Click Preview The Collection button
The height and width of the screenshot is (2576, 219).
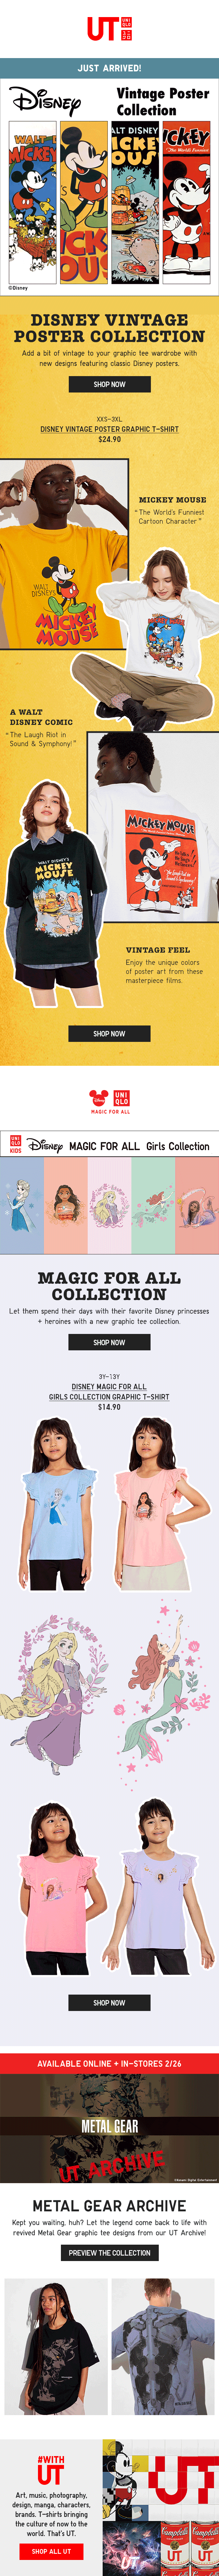click(x=109, y=2253)
